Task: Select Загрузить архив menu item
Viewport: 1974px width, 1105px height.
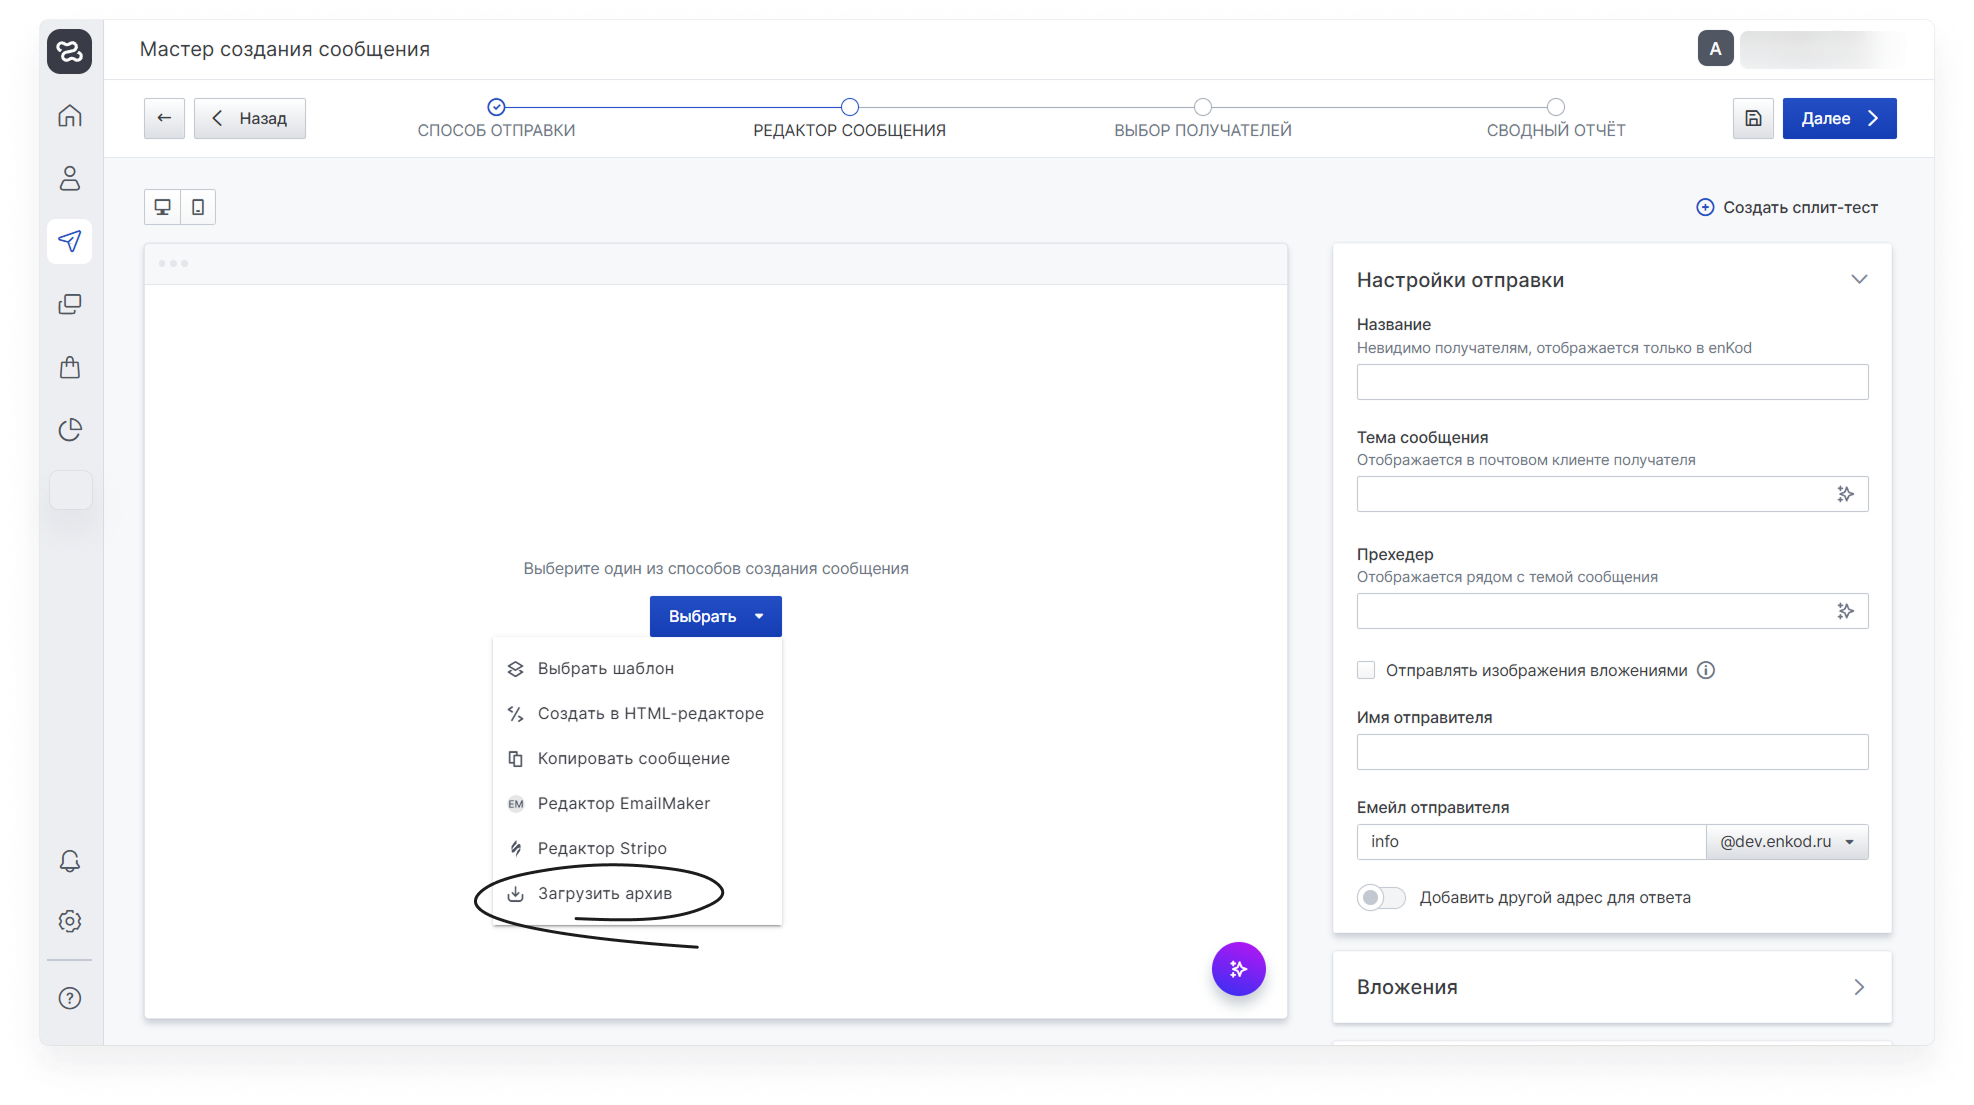Action: click(637, 893)
